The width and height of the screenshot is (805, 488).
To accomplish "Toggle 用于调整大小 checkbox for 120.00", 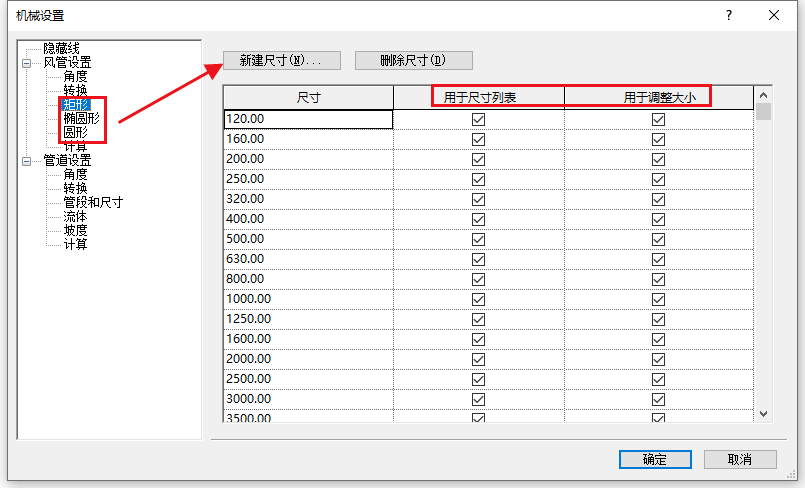I will pos(659,120).
